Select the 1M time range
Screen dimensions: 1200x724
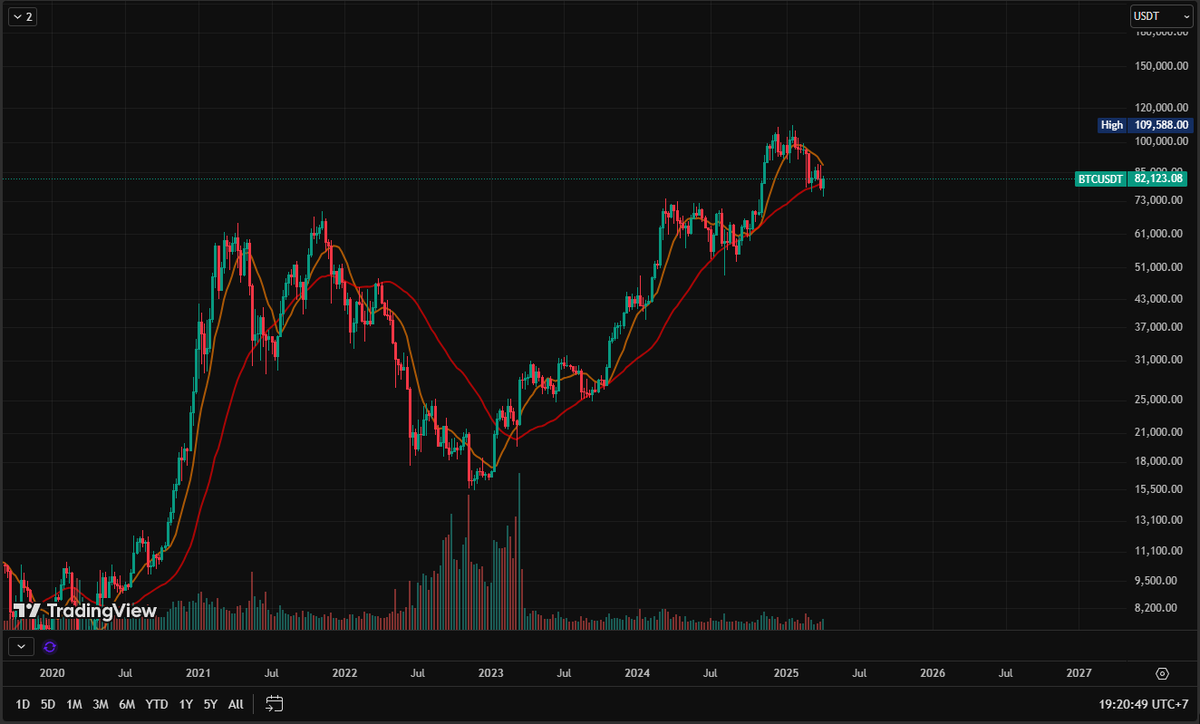pyautogui.click(x=74, y=704)
